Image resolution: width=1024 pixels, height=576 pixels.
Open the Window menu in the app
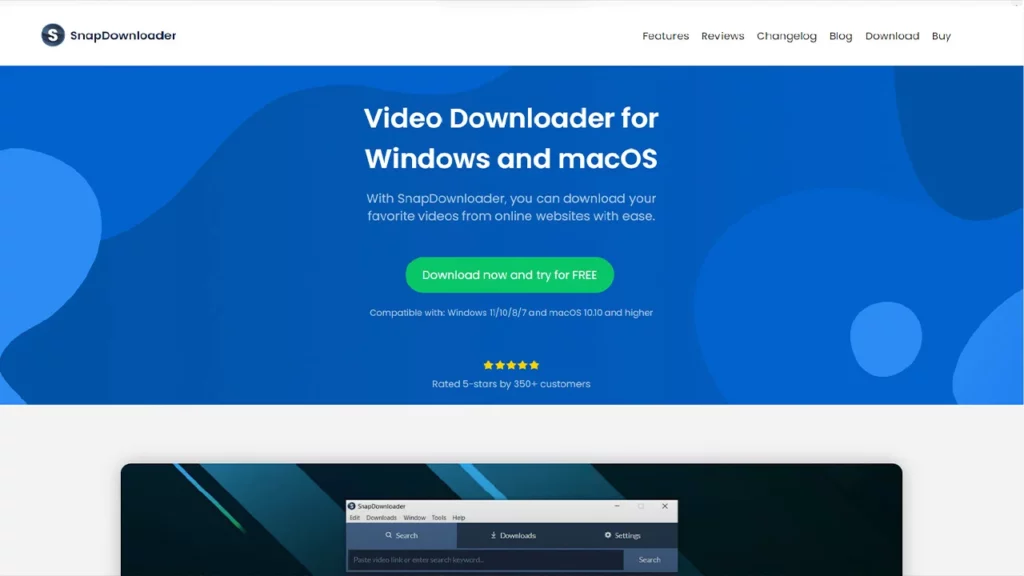click(414, 518)
